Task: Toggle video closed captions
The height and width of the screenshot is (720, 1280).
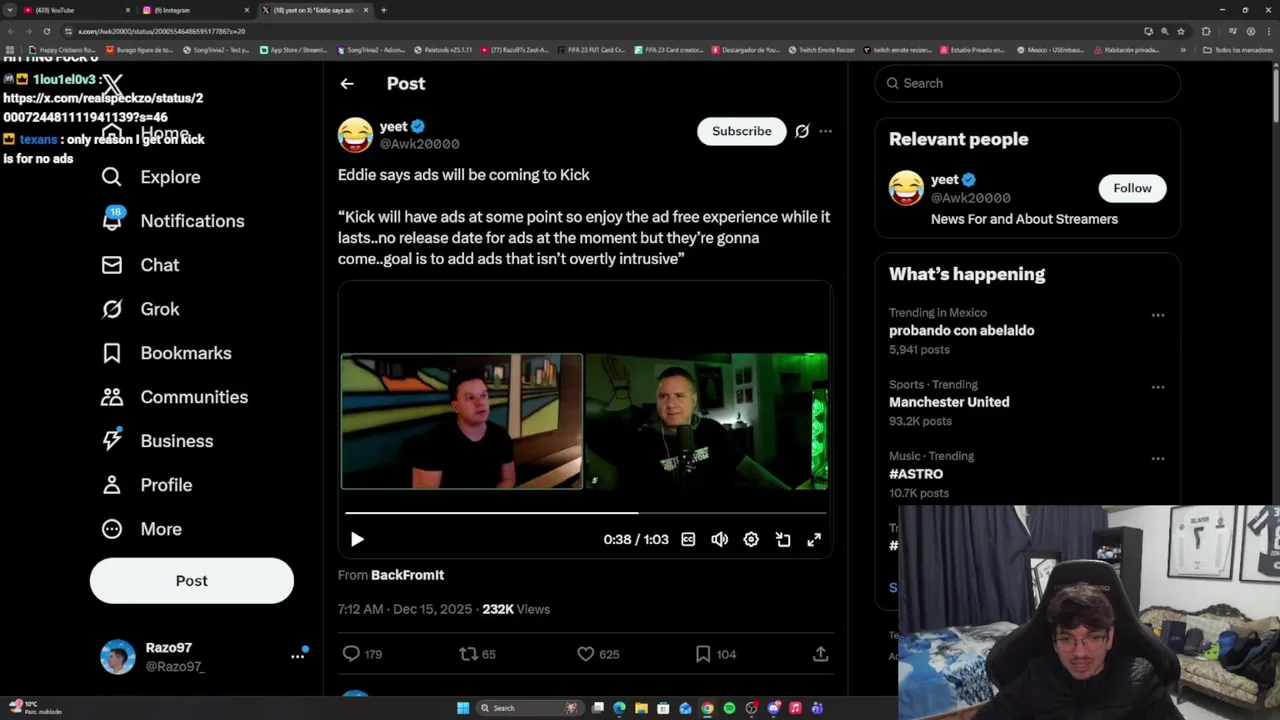Action: [688, 539]
